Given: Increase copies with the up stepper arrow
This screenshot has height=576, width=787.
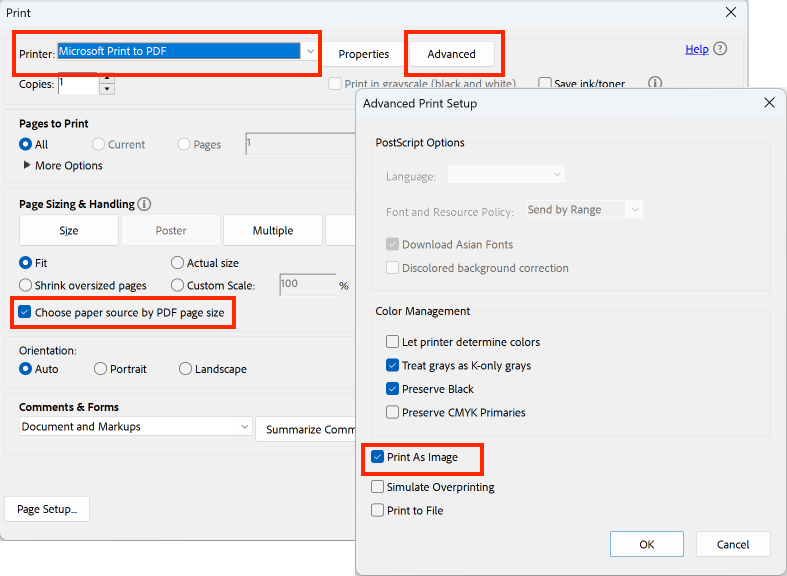Looking at the screenshot, I should (107, 78).
